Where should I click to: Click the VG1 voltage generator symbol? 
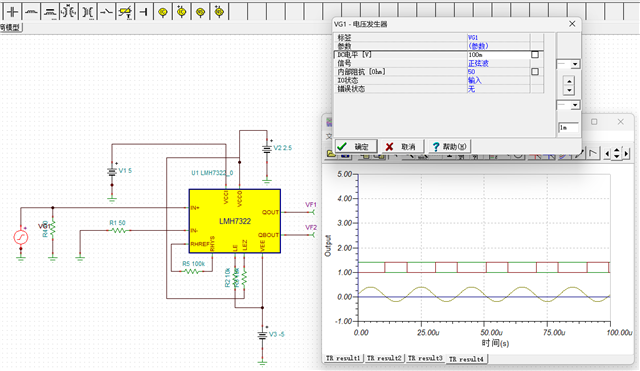click(21, 237)
